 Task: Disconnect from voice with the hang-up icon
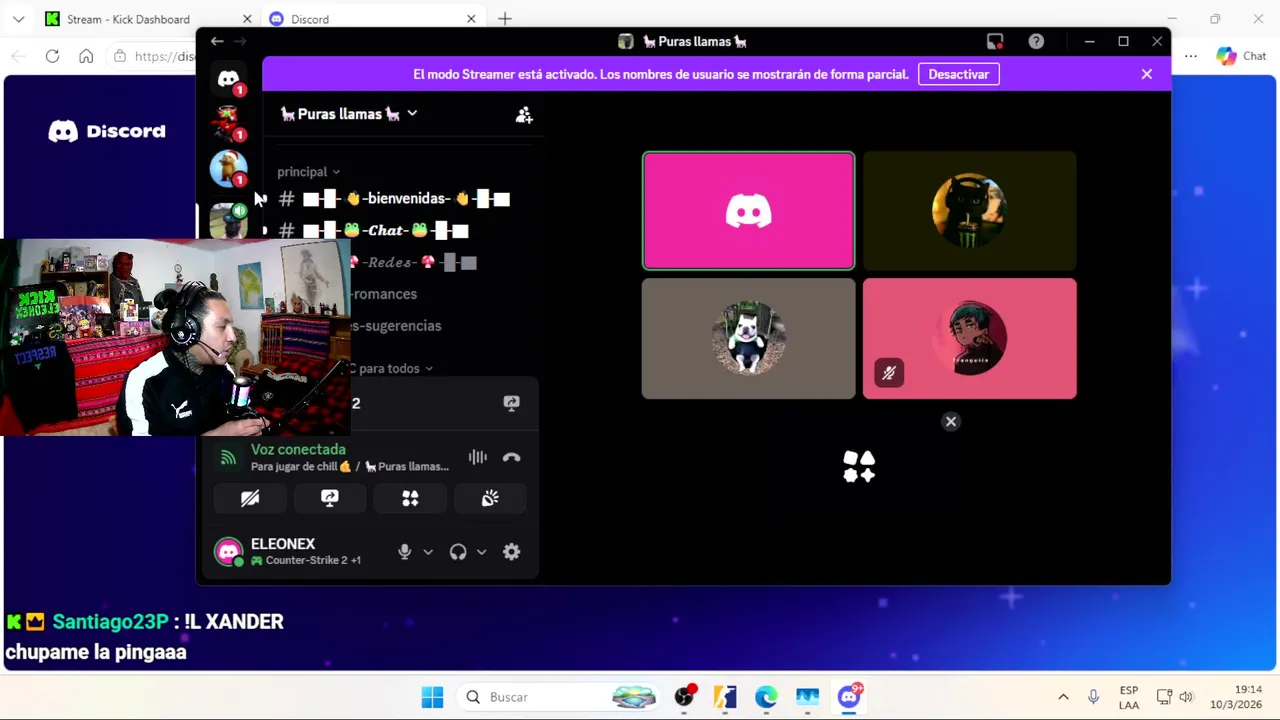511,457
